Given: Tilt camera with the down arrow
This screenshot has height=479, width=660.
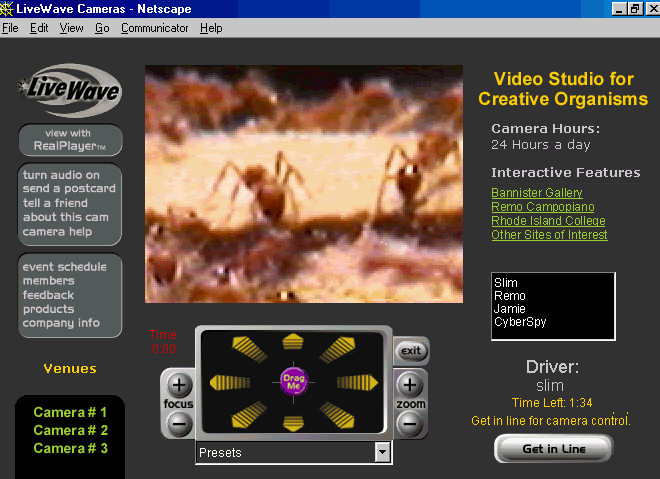Looking at the screenshot, I should click(x=293, y=423).
